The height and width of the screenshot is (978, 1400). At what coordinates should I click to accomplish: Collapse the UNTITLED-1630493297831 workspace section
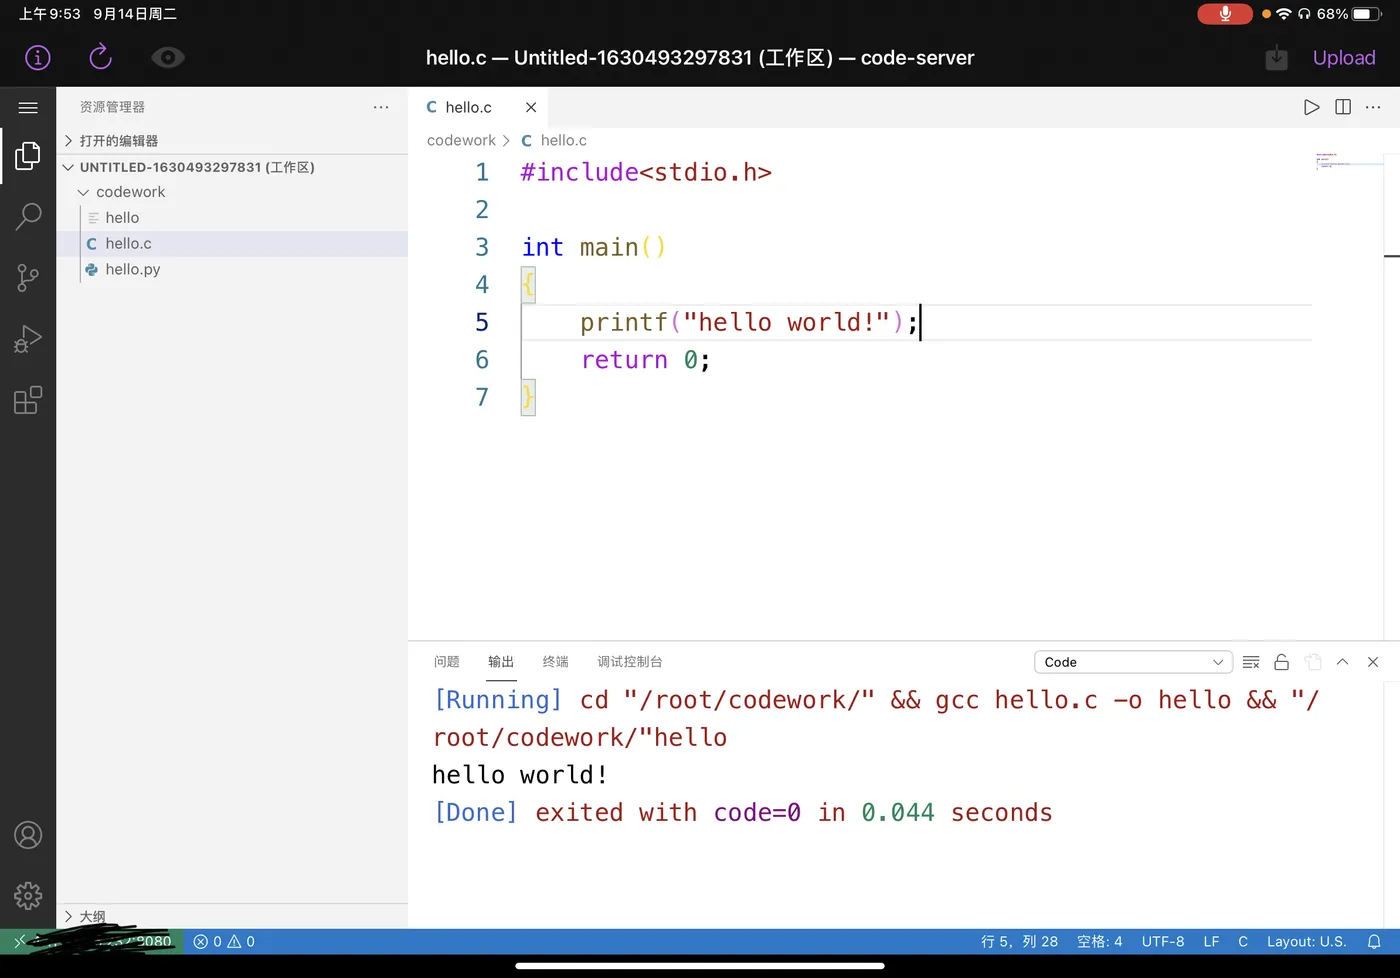232,167
